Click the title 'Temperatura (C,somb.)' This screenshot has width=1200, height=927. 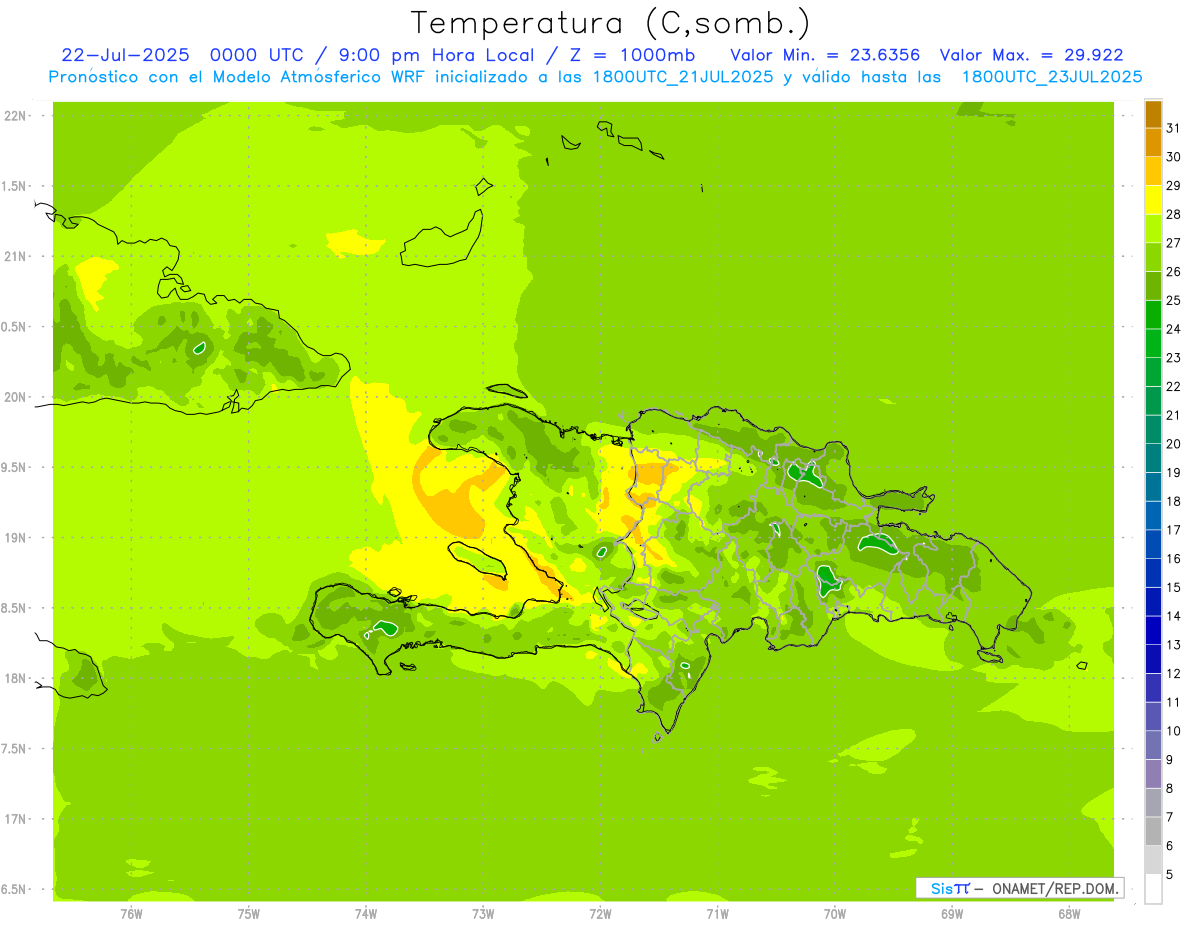[x=611, y=23]
